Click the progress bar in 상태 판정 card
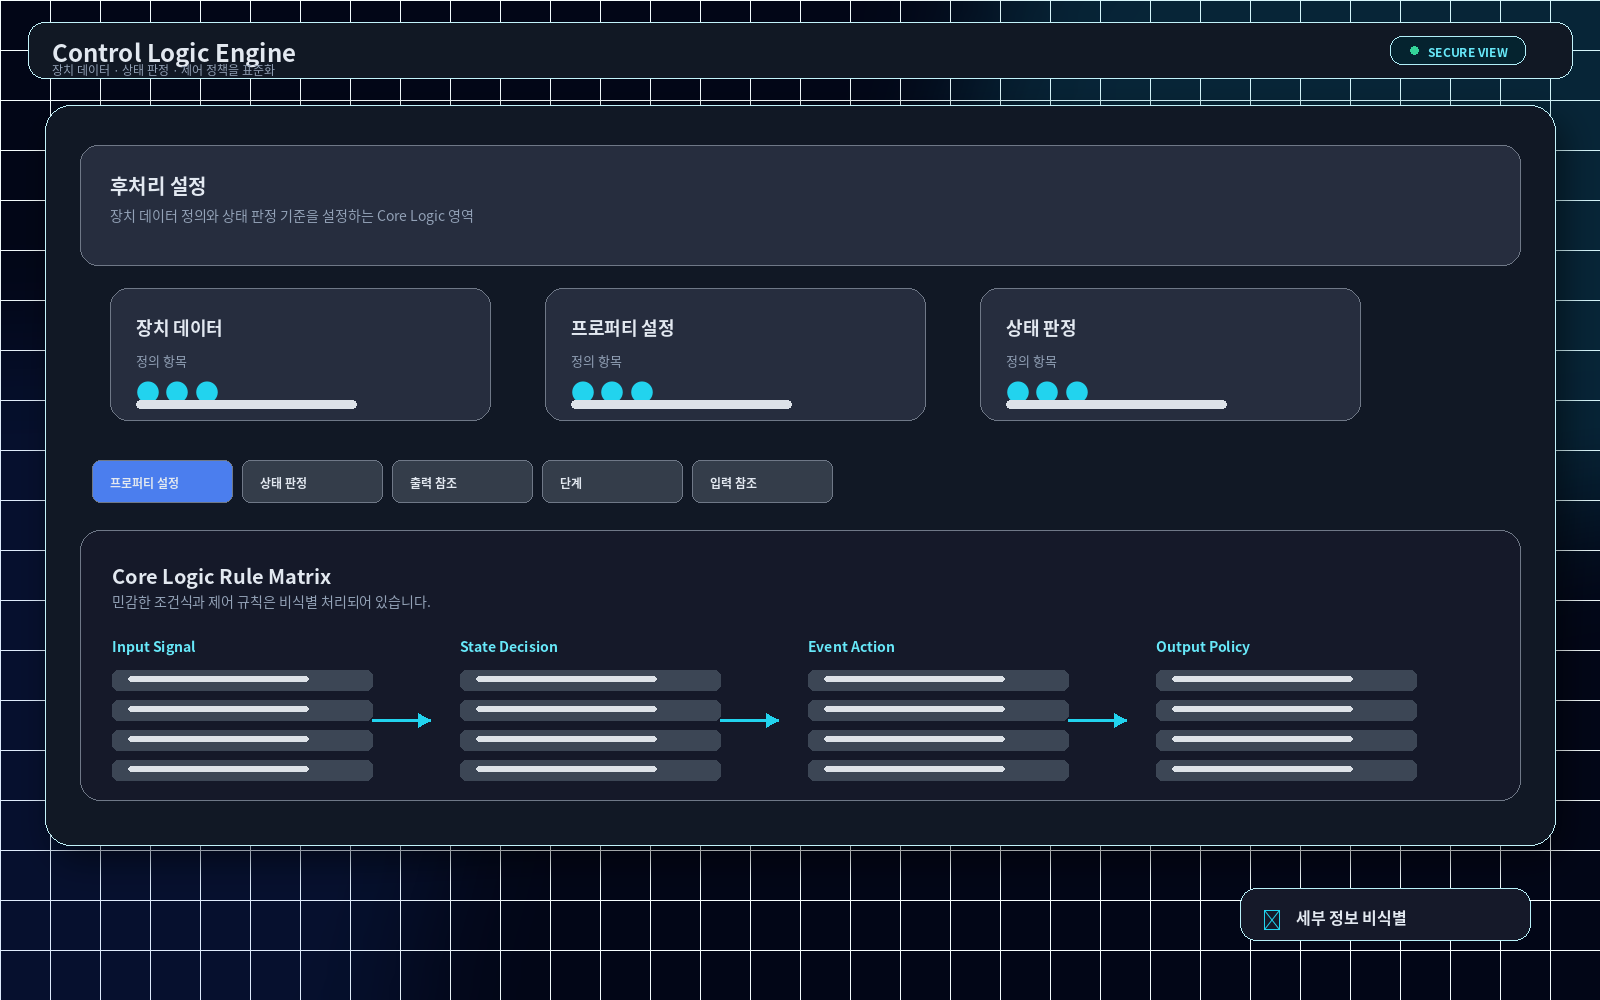 click(1116, 405)
